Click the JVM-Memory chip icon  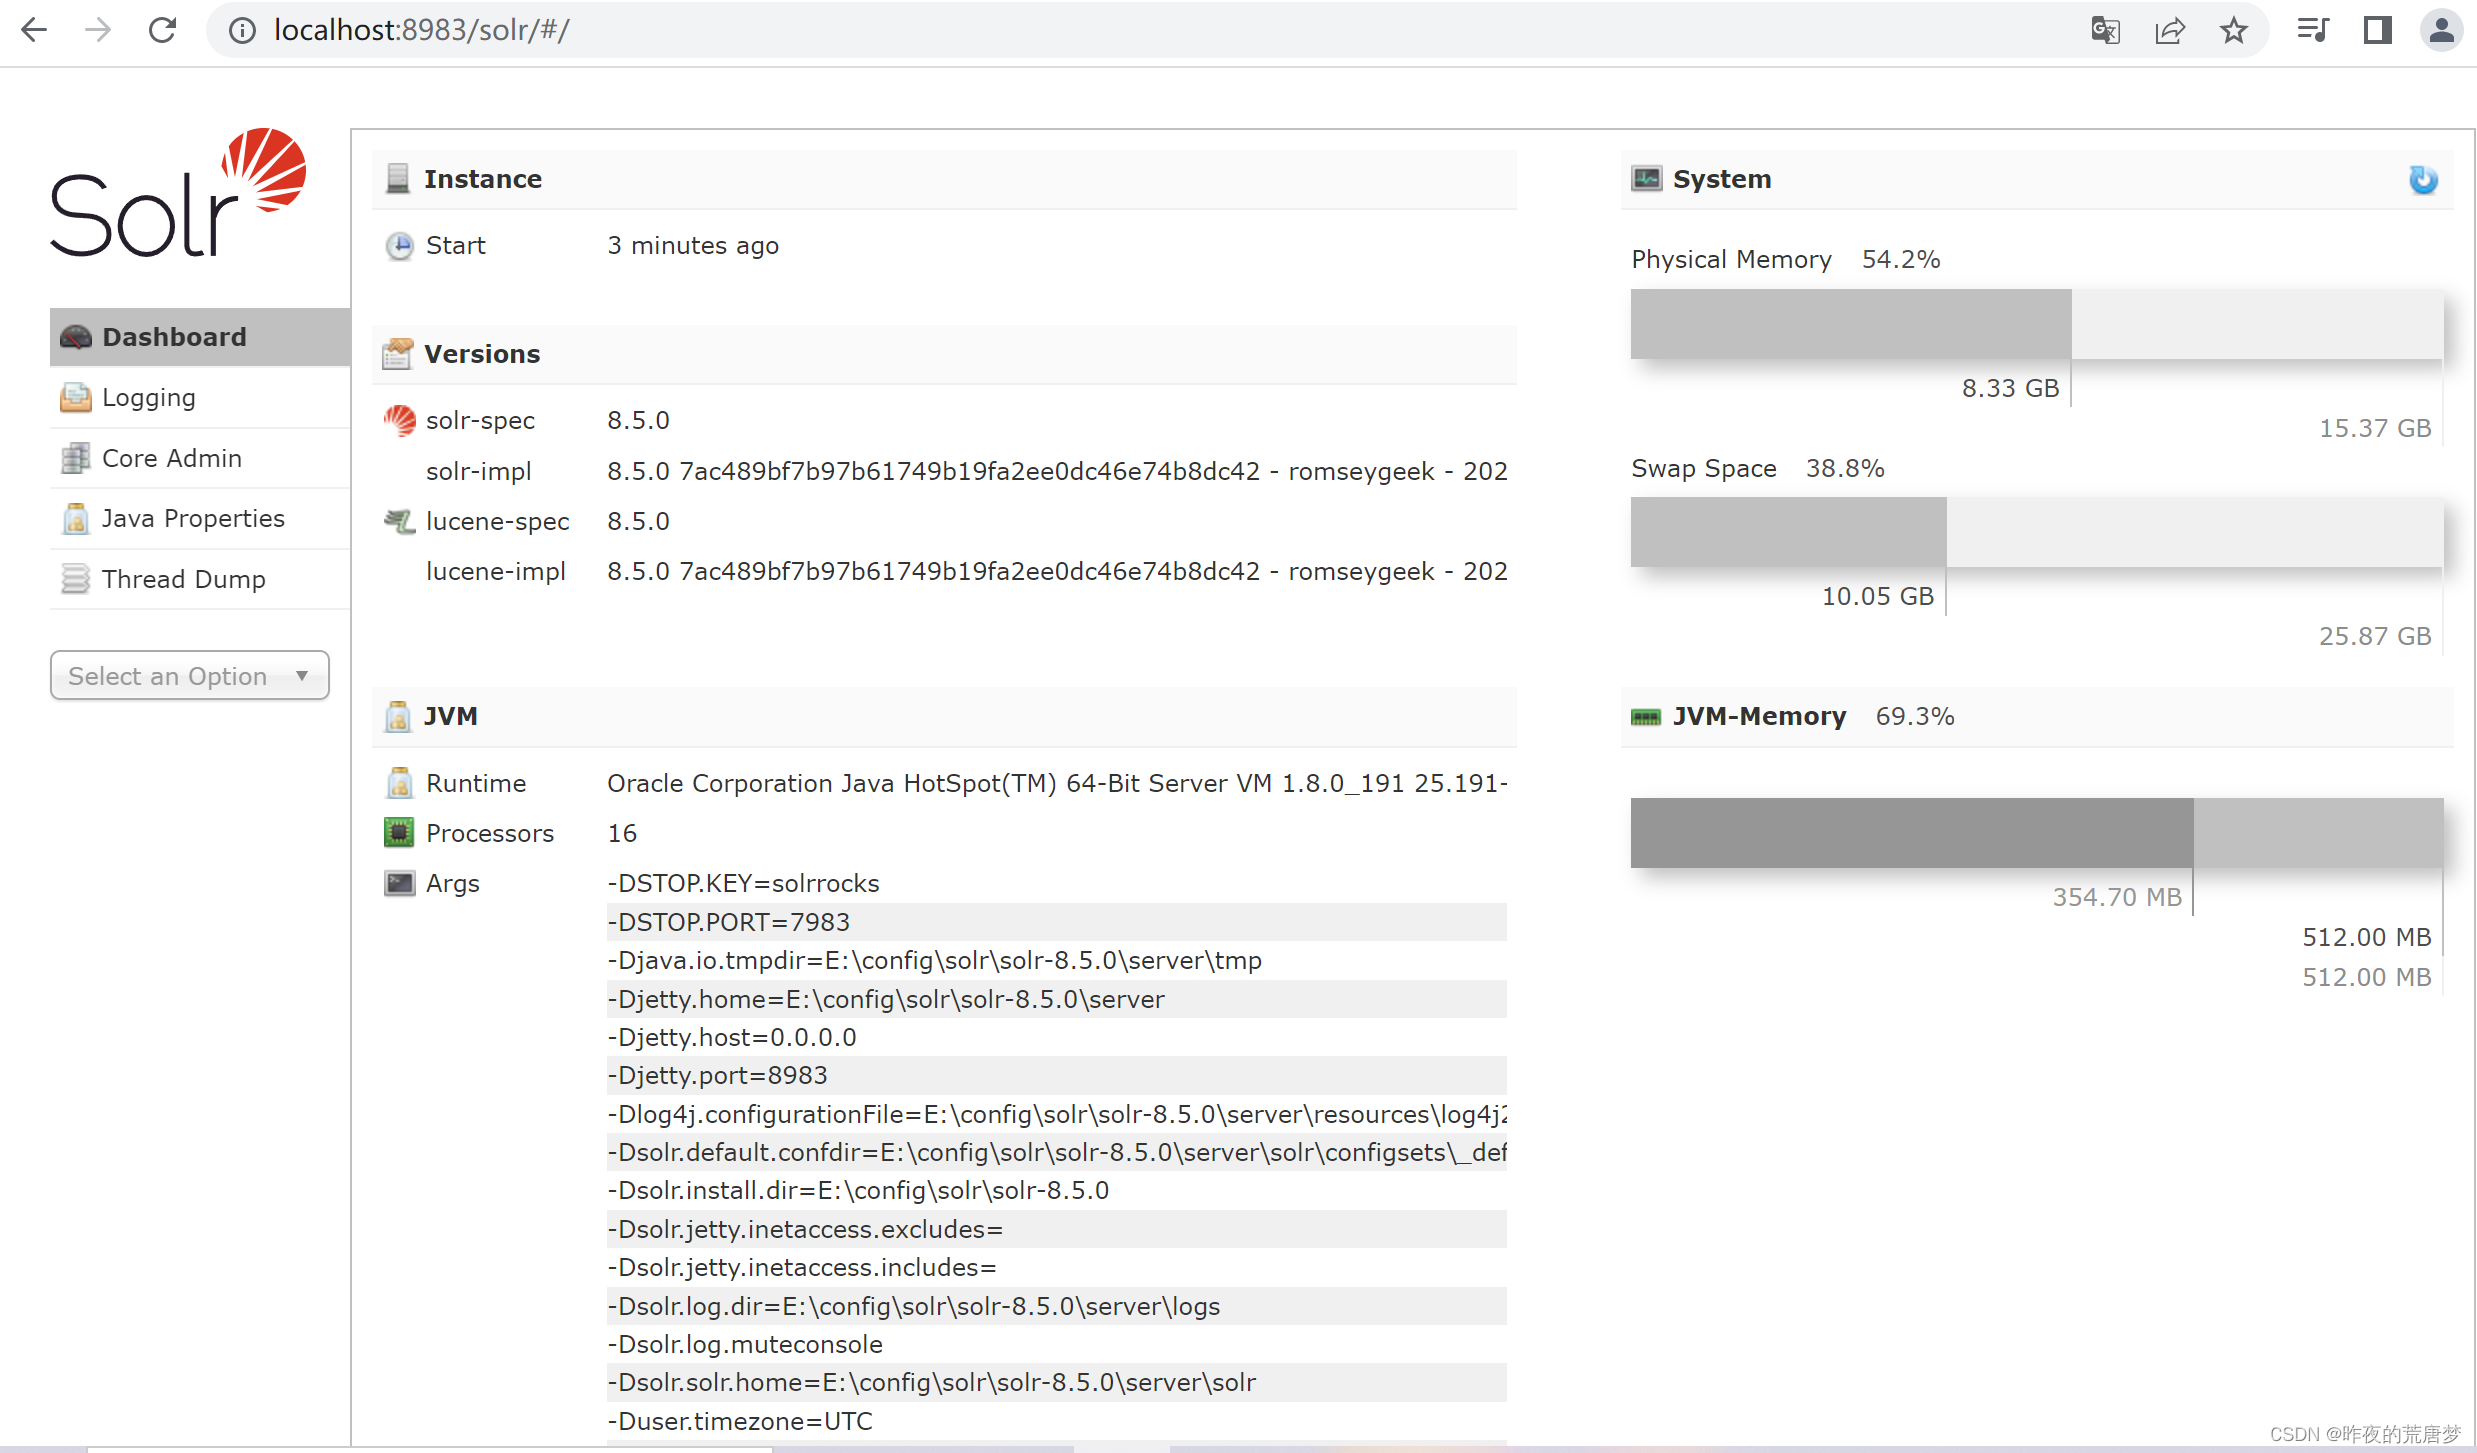tap(1645, 716)
